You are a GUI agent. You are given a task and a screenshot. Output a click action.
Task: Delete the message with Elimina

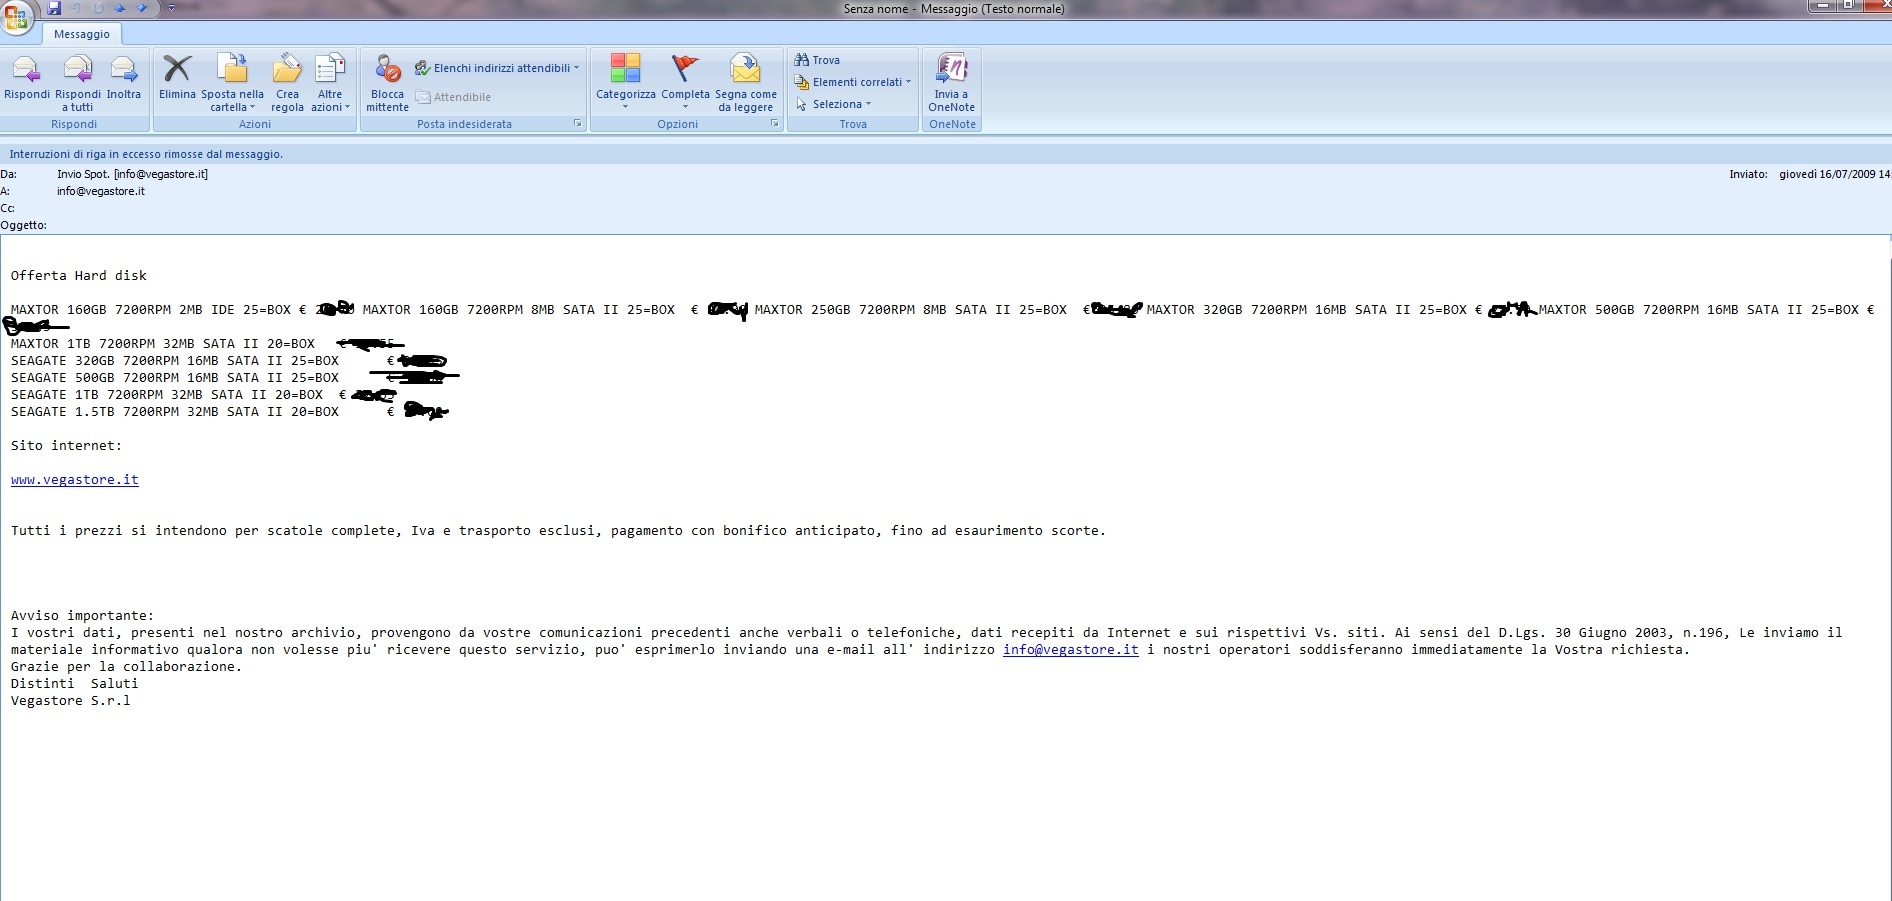177,79
